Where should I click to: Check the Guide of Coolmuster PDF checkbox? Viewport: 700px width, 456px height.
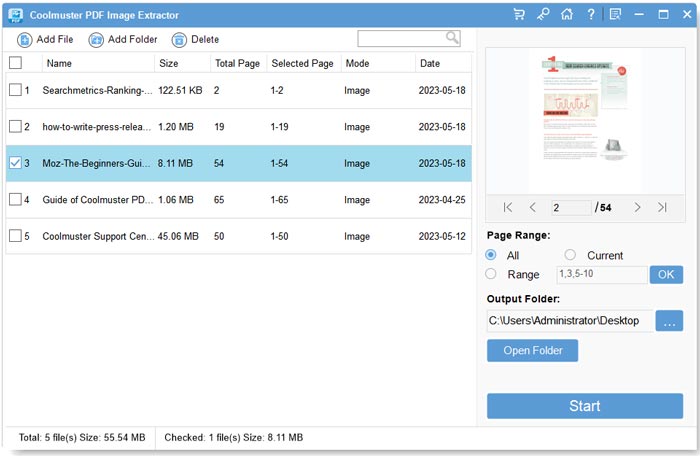15,199
